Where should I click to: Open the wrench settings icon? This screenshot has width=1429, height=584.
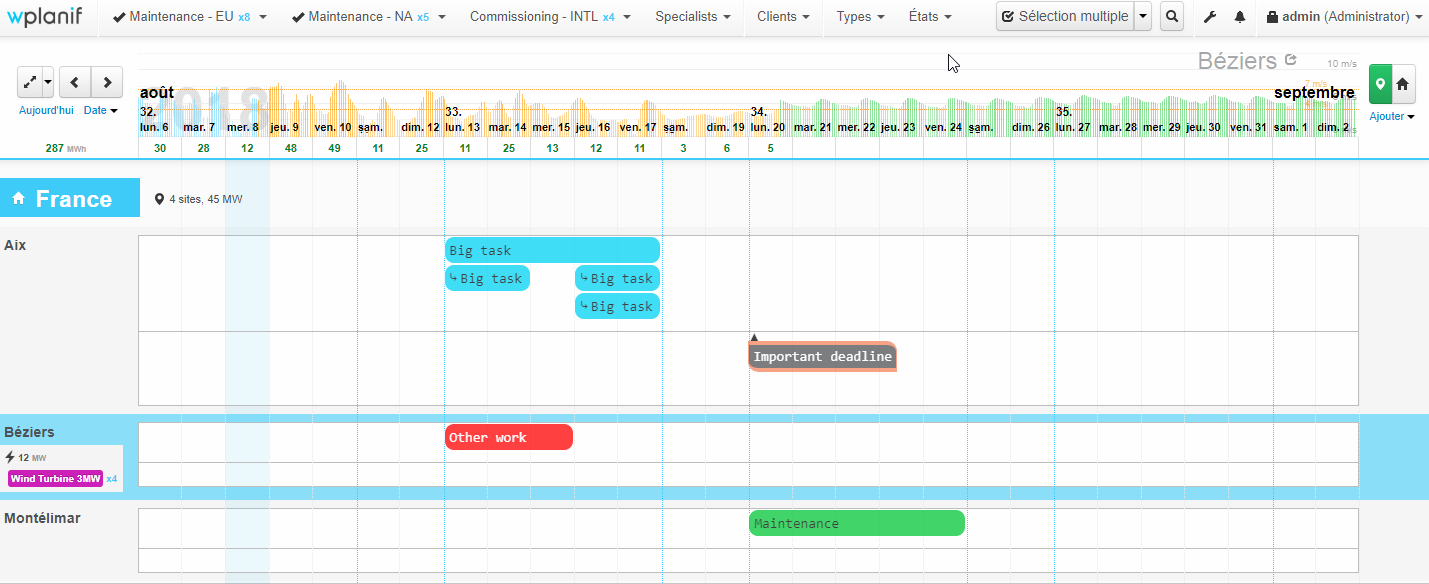[1210, 17]
